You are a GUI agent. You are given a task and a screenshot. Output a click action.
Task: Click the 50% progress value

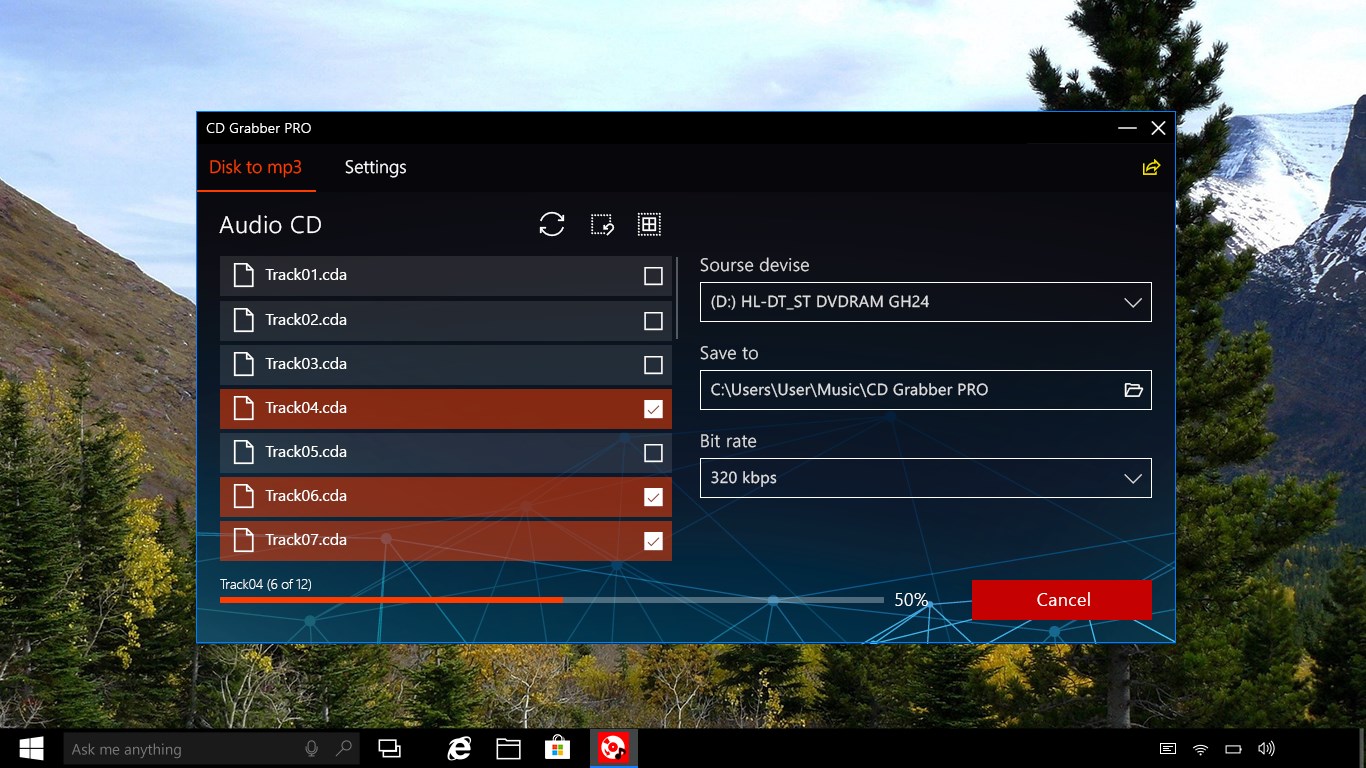tap(911, 600)
